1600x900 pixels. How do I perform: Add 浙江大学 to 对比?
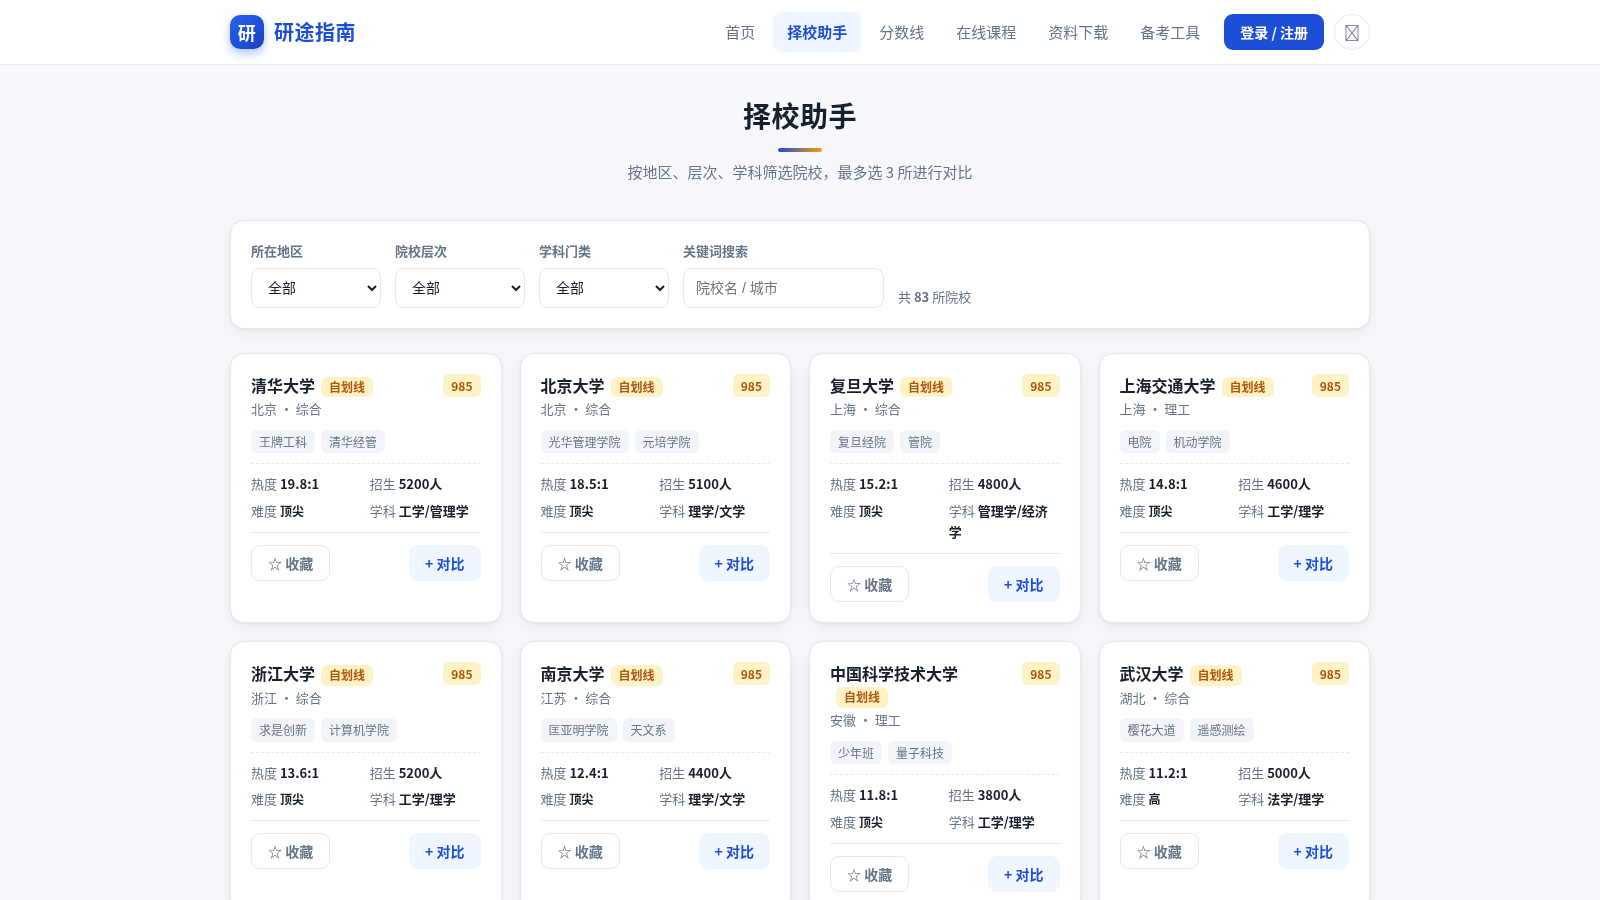(445, 852)
